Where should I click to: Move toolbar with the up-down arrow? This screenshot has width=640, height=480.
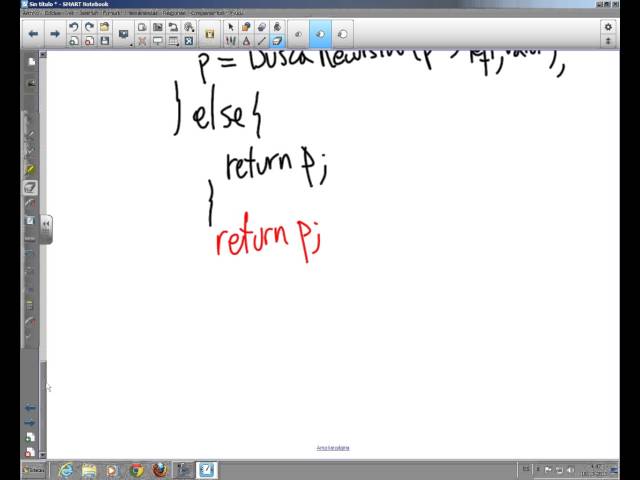(609, 41)
